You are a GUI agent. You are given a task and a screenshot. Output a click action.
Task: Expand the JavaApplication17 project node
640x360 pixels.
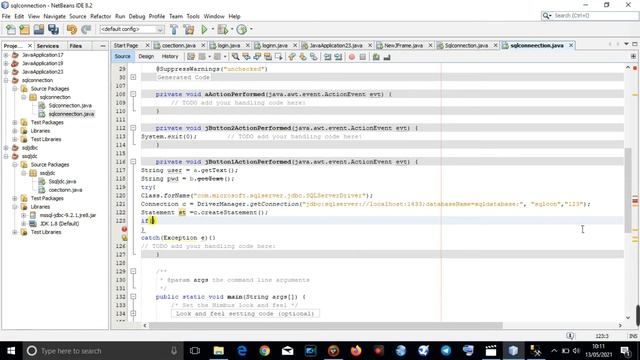pyautogui.click(x=6, y=55)
